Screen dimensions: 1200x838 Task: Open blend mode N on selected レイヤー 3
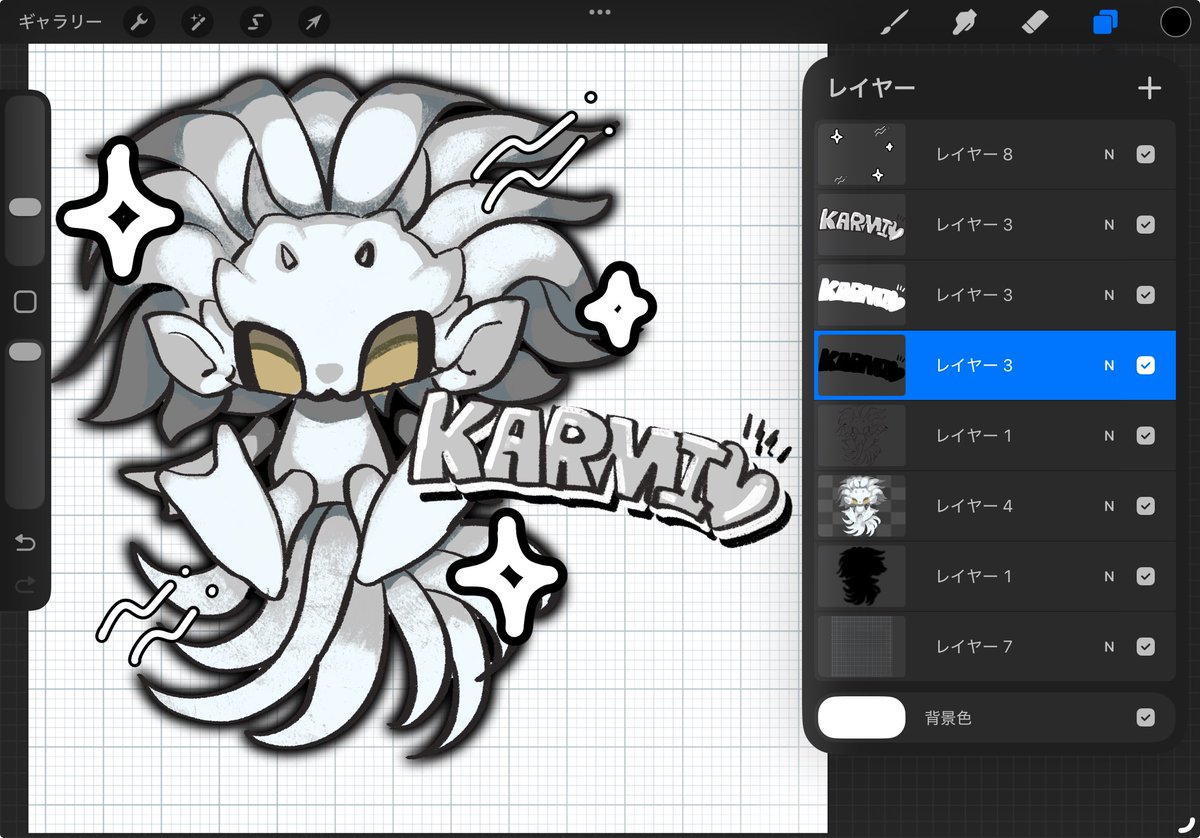tap(1109, 365)
